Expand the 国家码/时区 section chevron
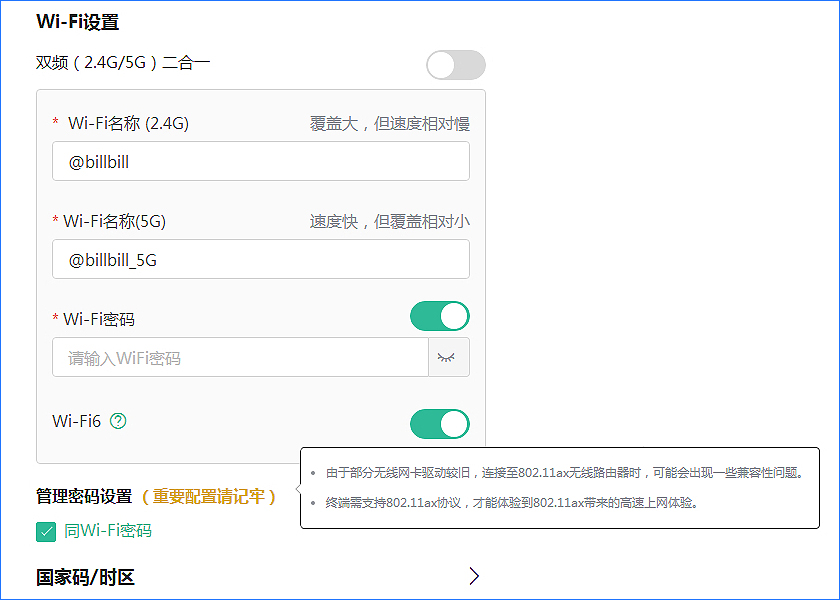Image resolution: width=840 pixels, height=600 pixels. coord(473,577)
